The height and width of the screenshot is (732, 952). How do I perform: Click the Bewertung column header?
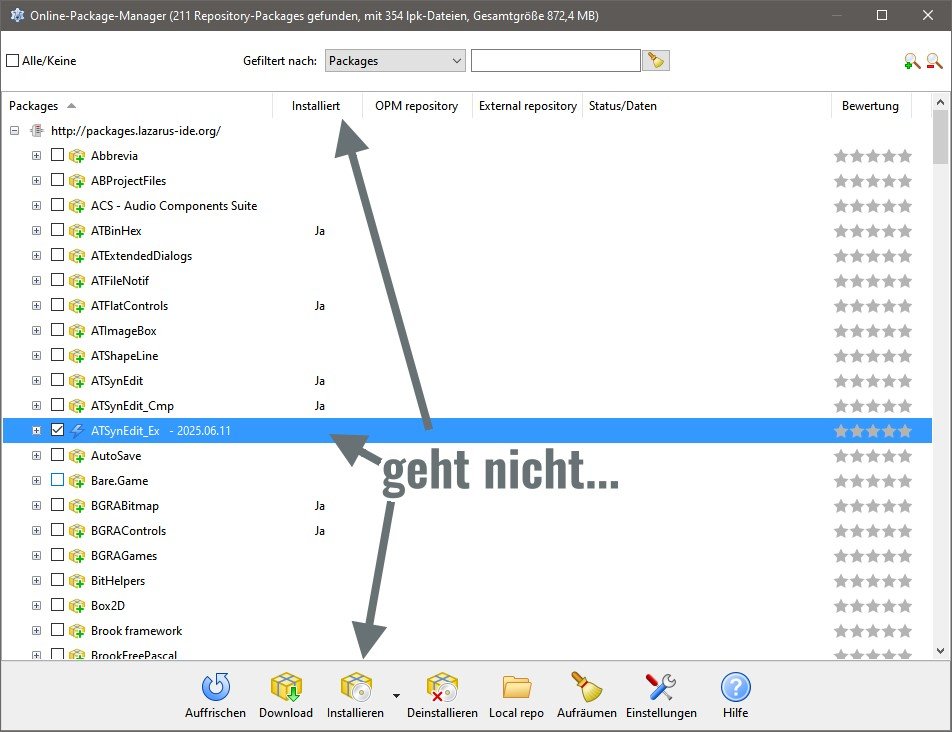tap(871, 106)
